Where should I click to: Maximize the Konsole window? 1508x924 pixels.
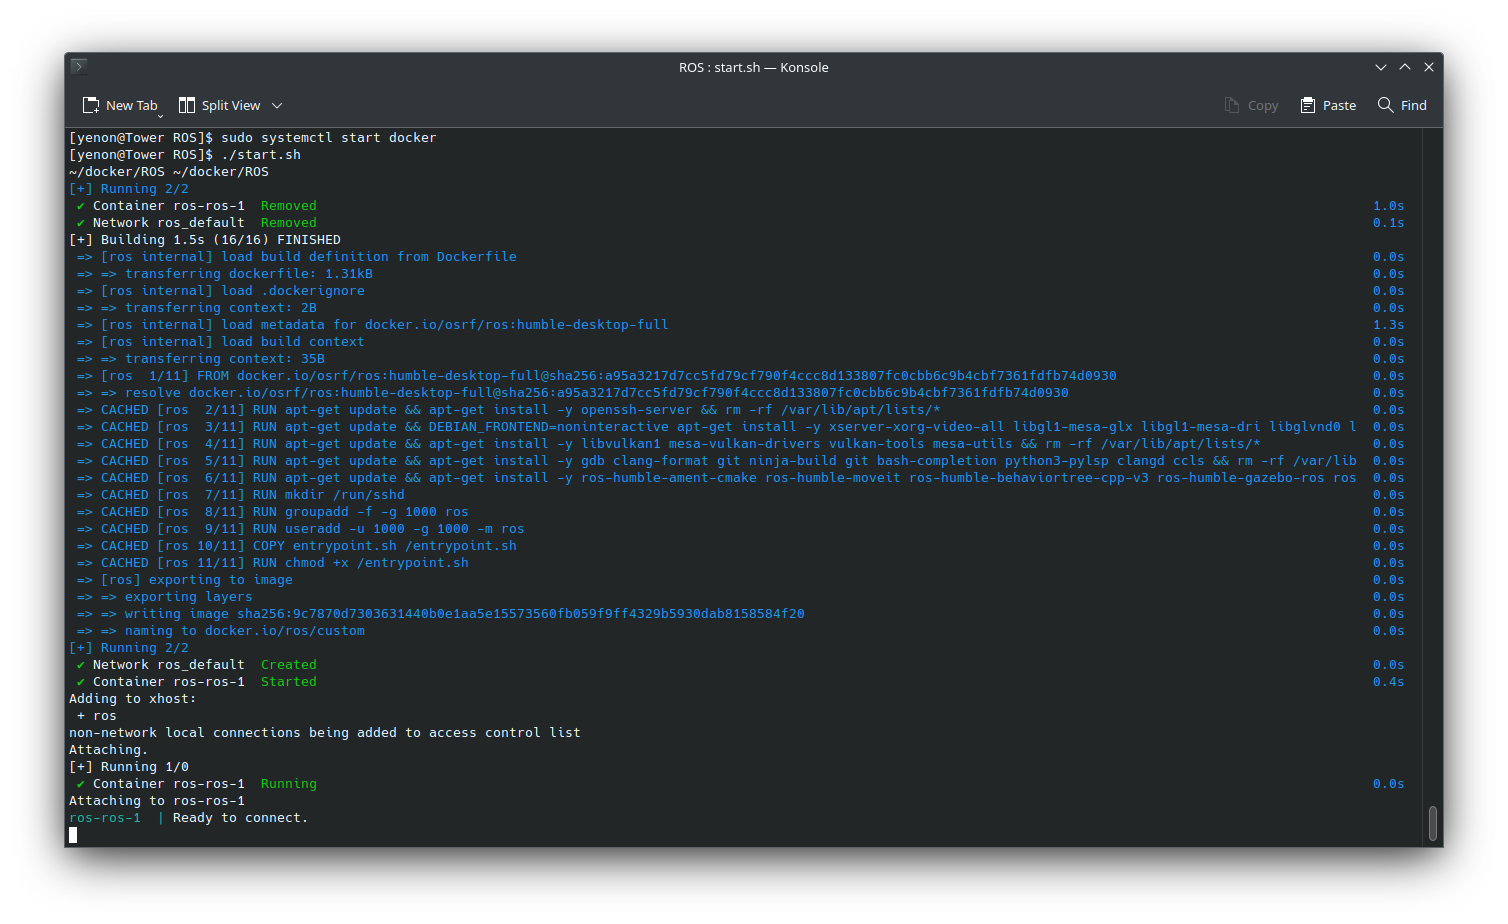click(x=1405, y=67)
